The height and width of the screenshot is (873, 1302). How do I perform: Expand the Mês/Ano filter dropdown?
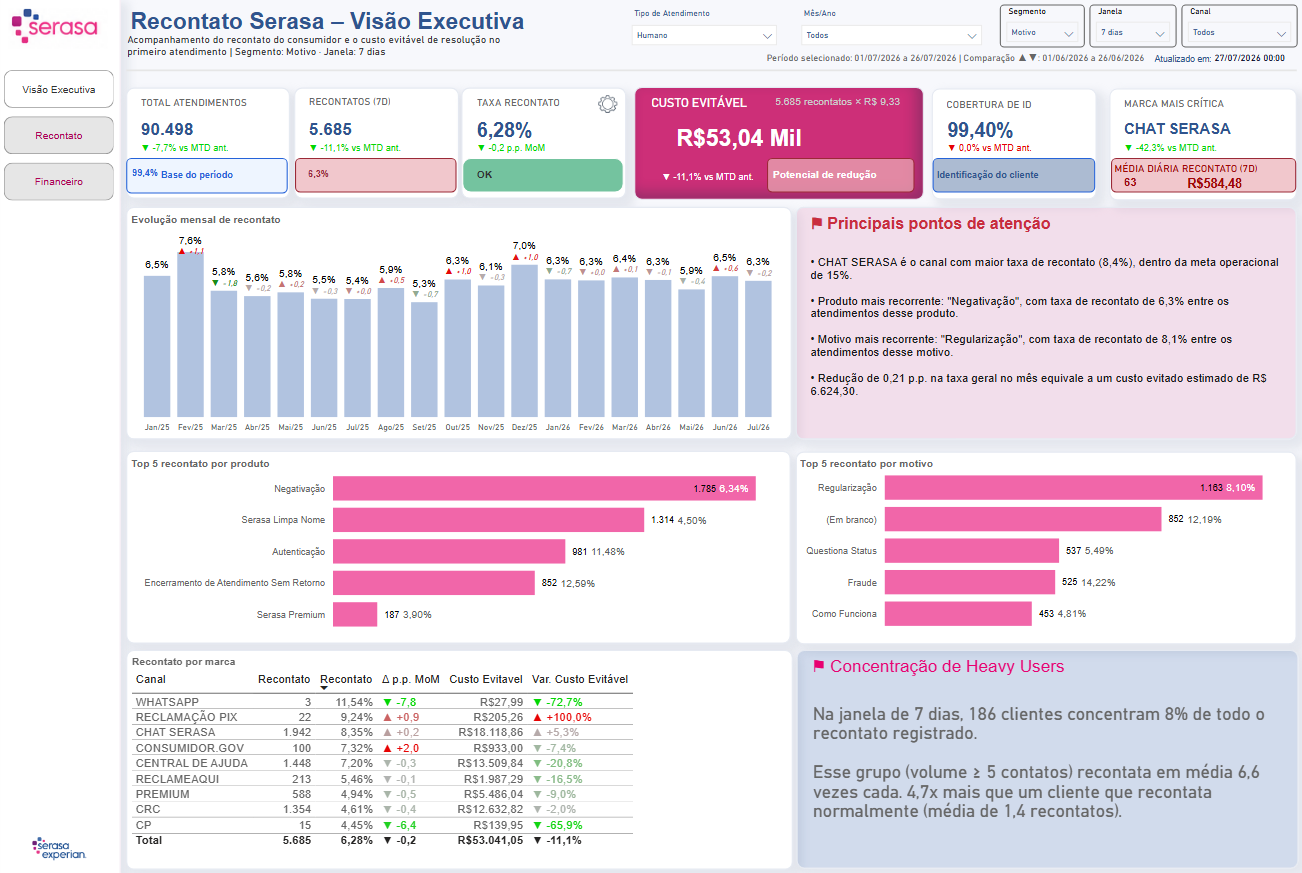click(892, 35)
